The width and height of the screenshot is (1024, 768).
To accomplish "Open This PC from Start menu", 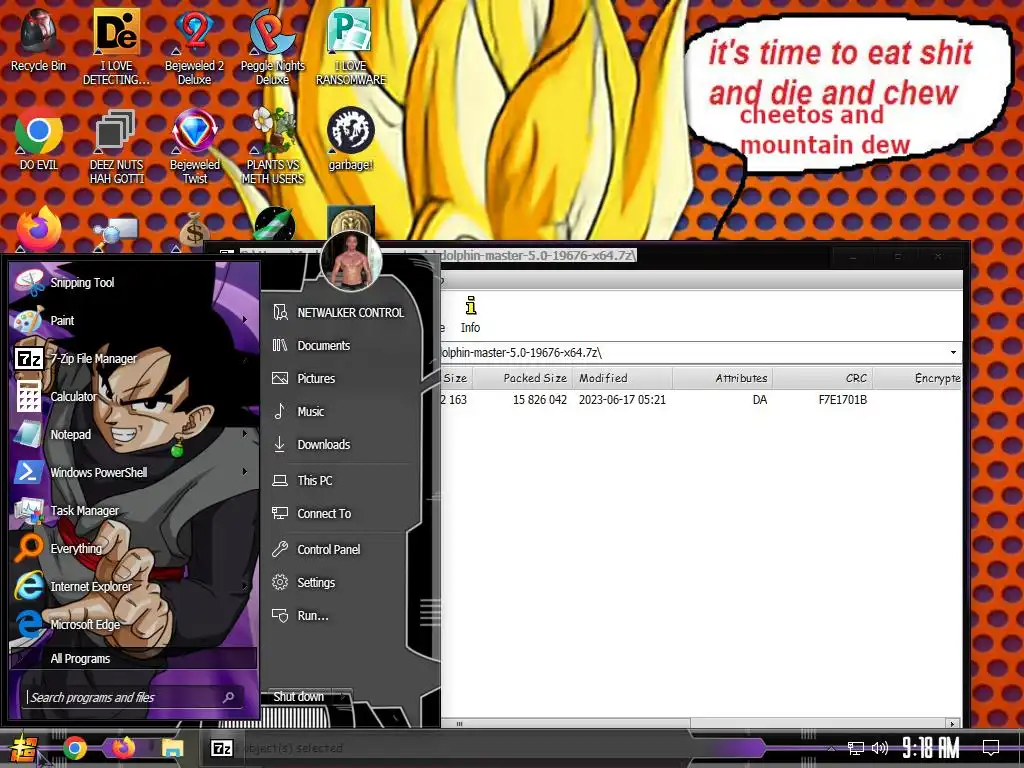I will (338, 481).
